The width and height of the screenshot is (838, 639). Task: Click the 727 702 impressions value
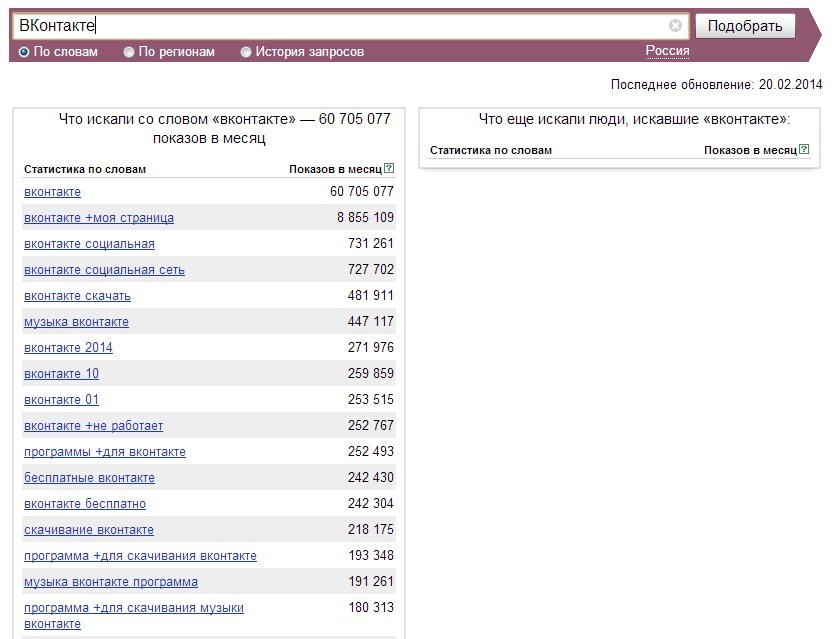point(370,270)
